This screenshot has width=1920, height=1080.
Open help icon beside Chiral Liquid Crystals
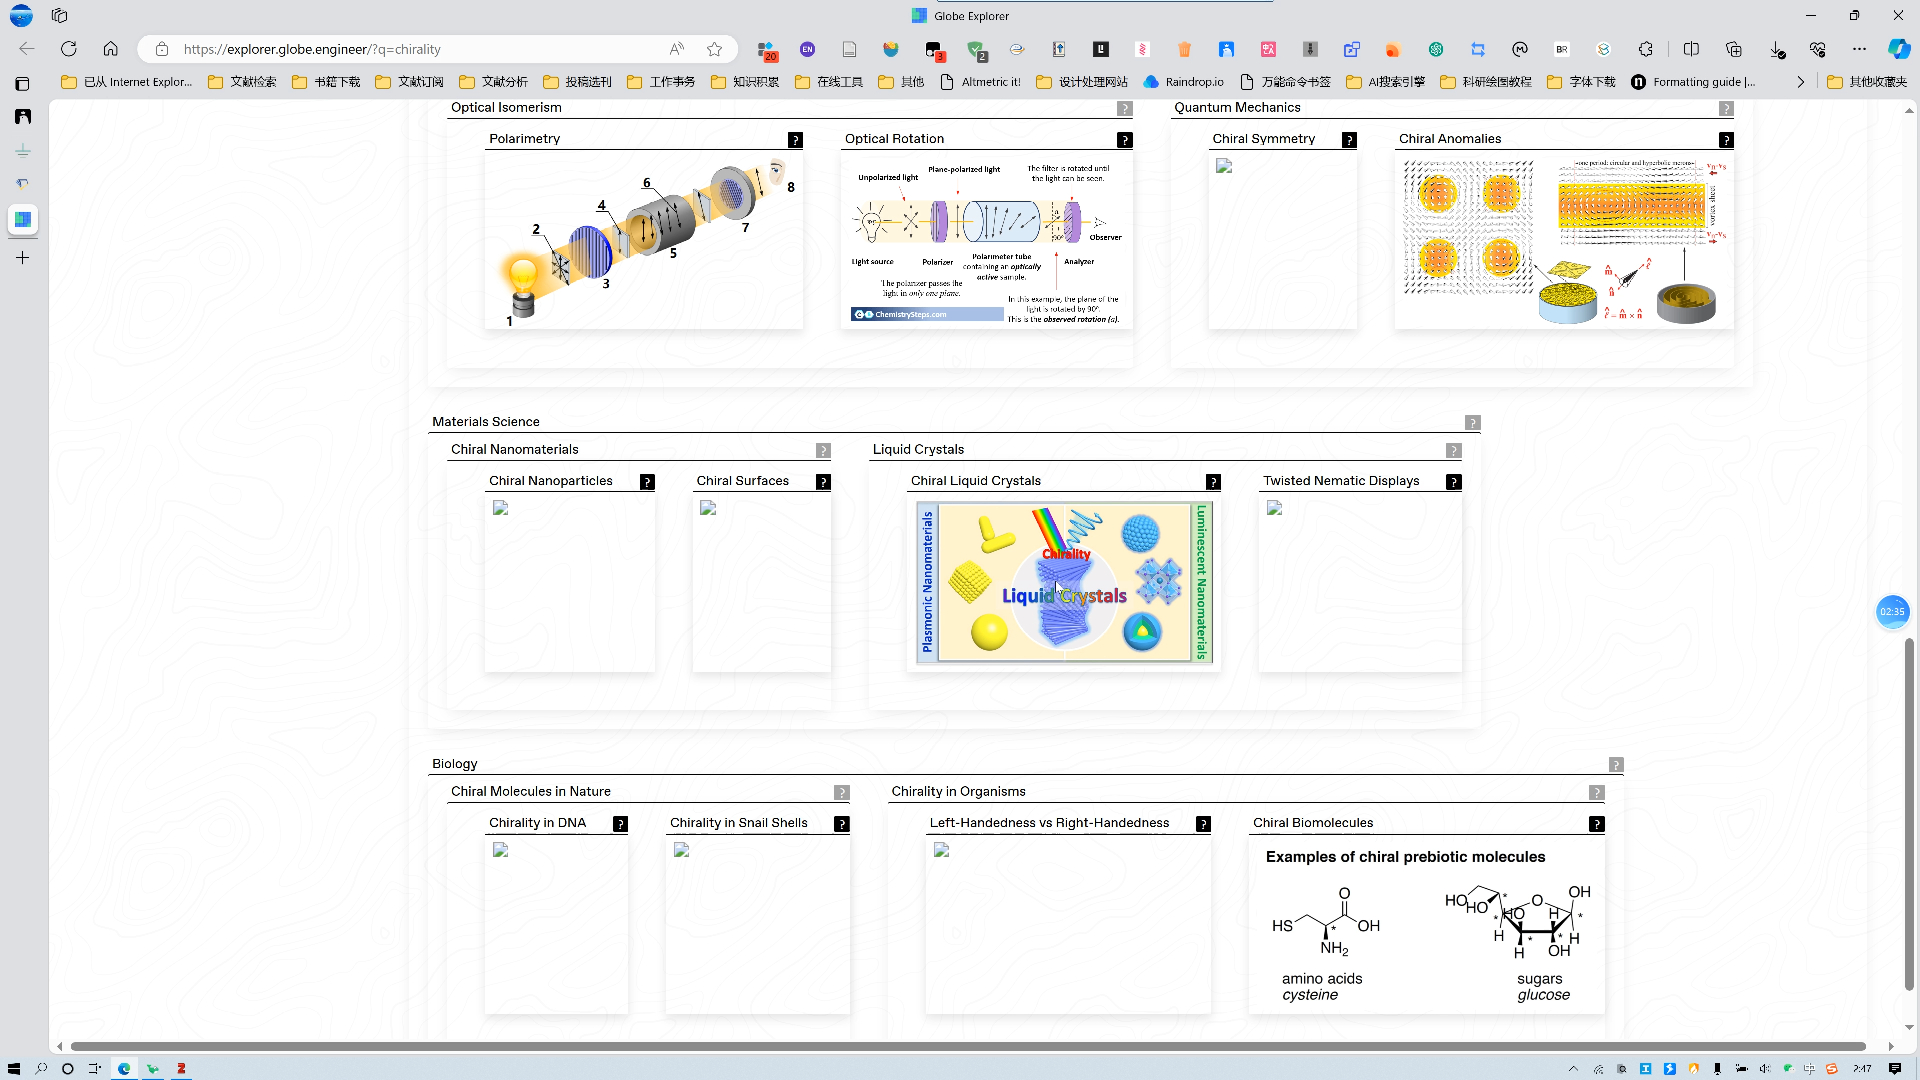[1213, 482]
